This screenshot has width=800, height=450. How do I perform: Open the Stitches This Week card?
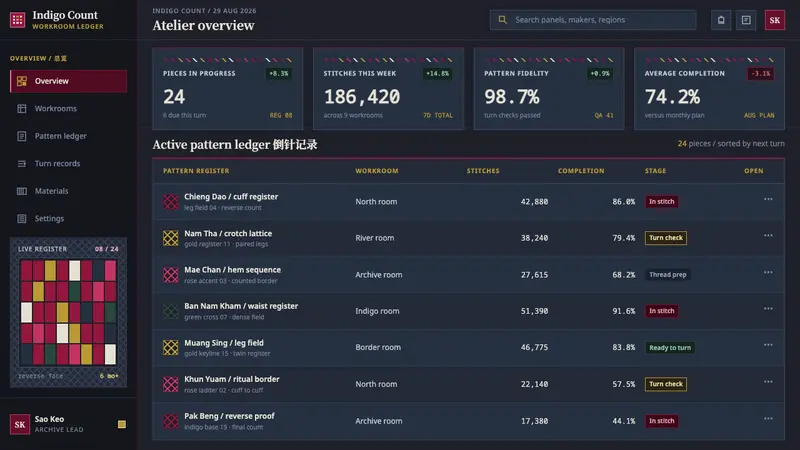(x=388, y=89)
